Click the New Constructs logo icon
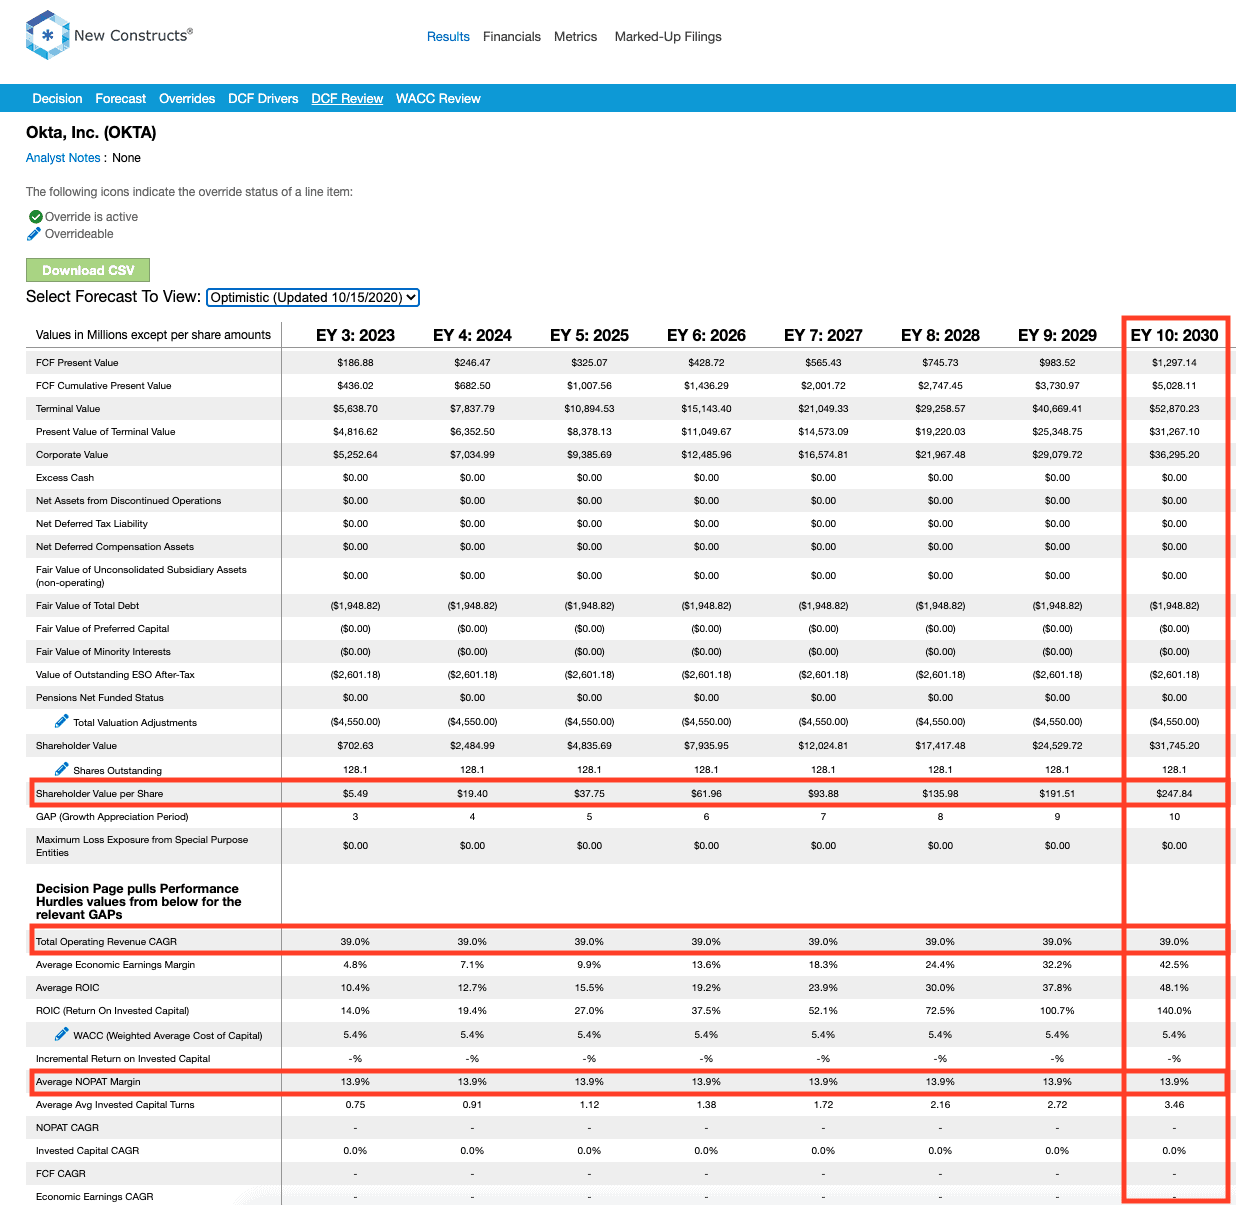 47,35
